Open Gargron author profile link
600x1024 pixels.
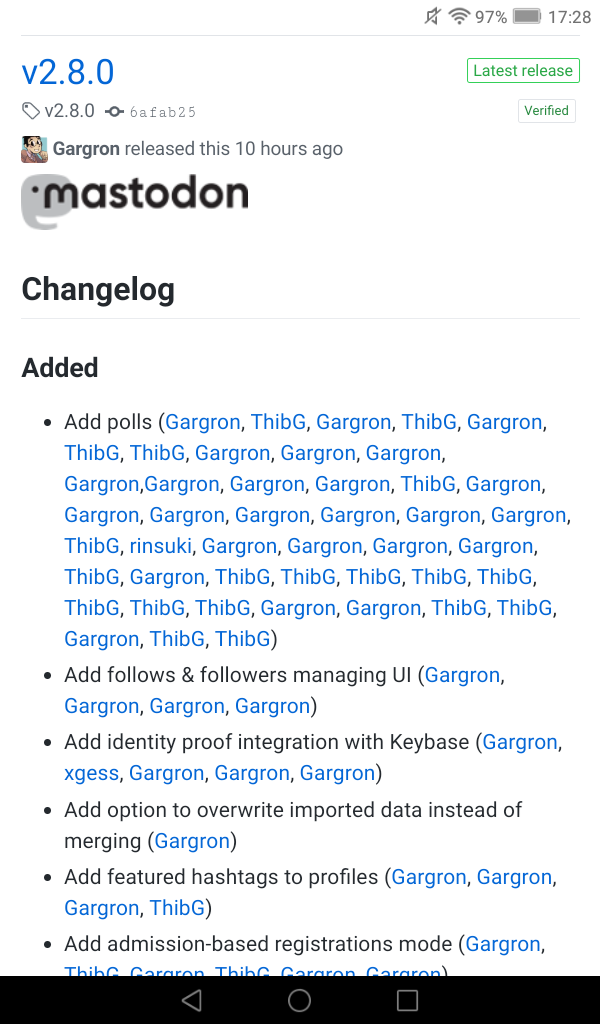86,149
